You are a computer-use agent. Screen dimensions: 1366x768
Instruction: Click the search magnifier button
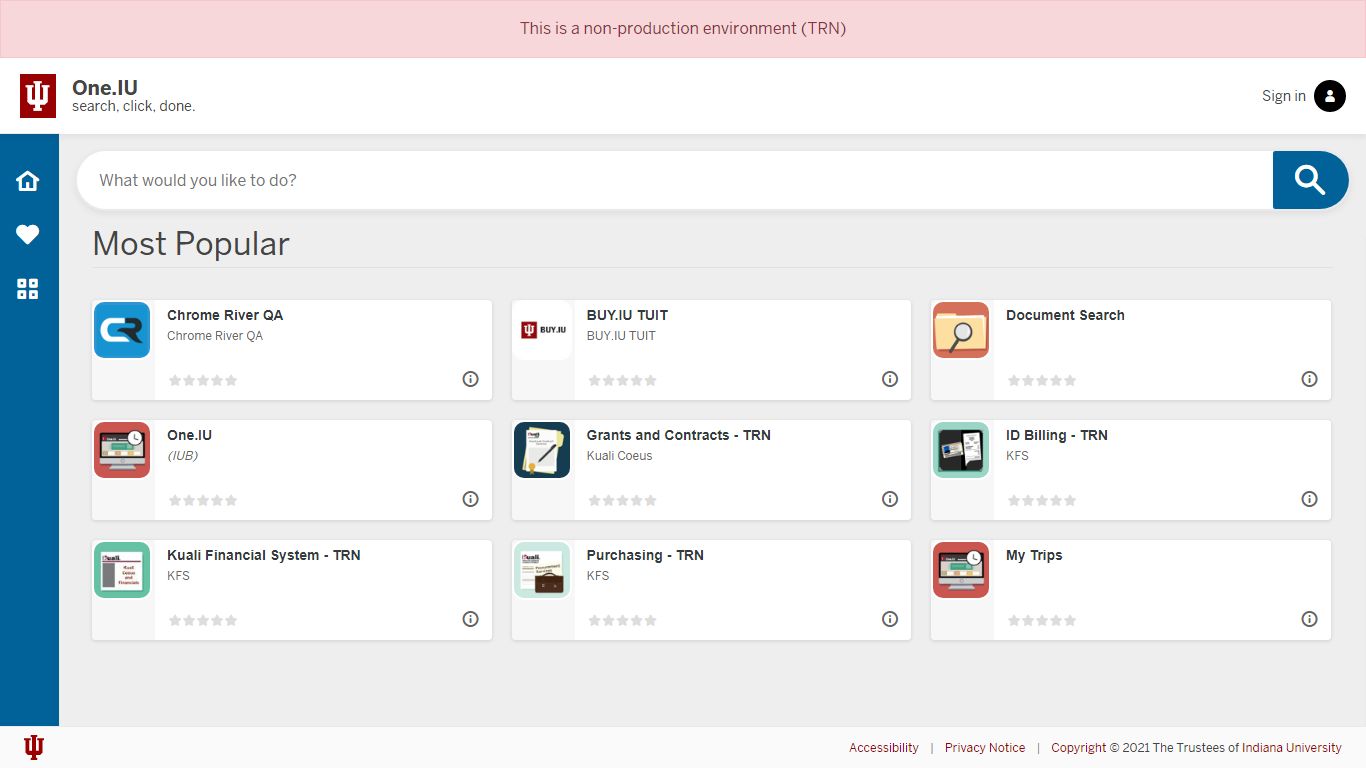[x=1310, y=180]
